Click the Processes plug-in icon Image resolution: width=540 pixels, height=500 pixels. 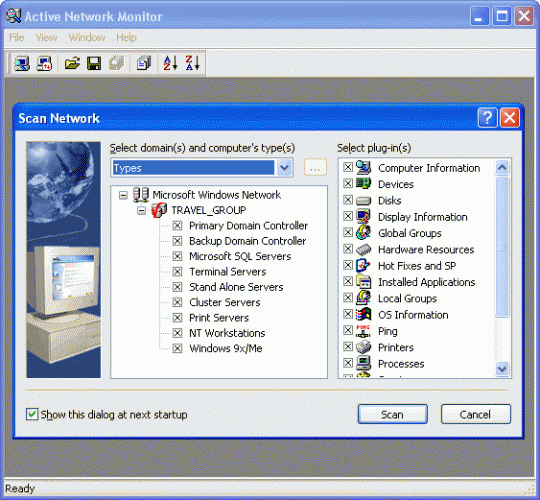[x=363, y=363]
